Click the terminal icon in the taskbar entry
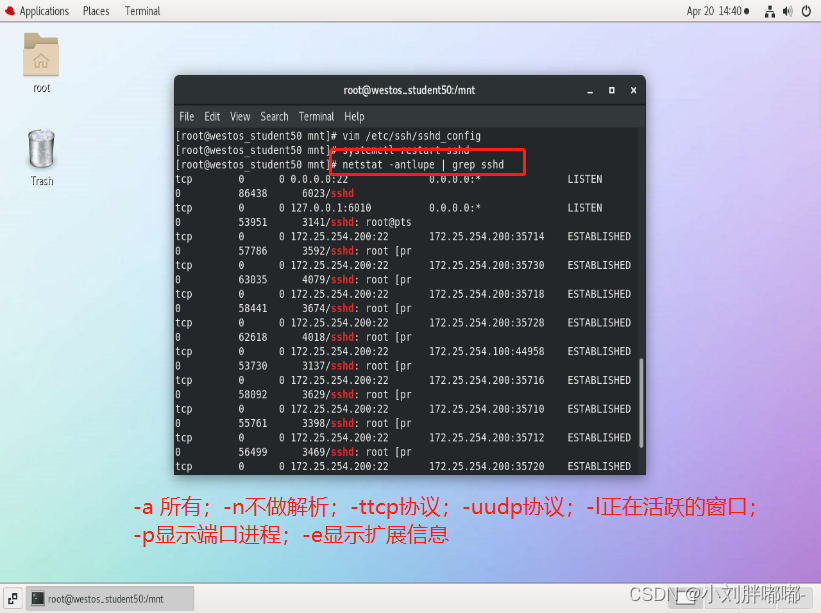The width and height of the screenshot is (821, 613). [x=38, y=597]
